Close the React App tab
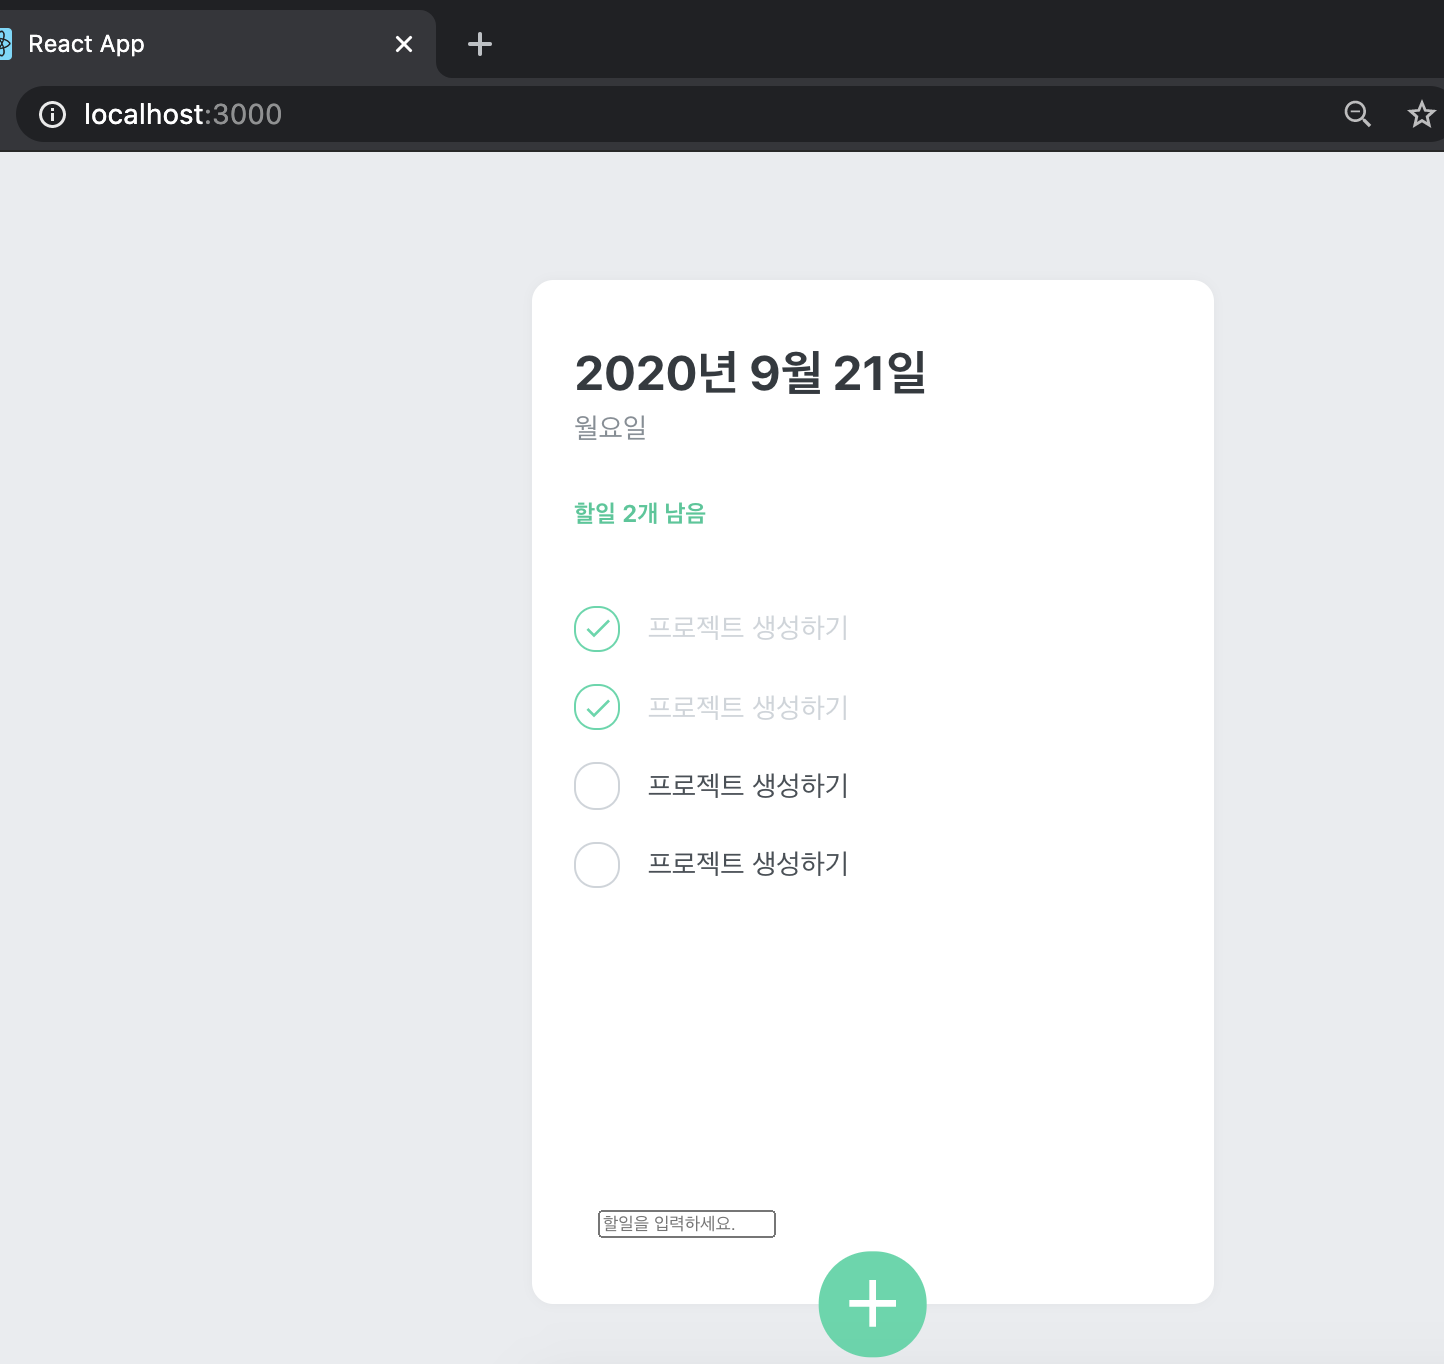 (404, 44)
